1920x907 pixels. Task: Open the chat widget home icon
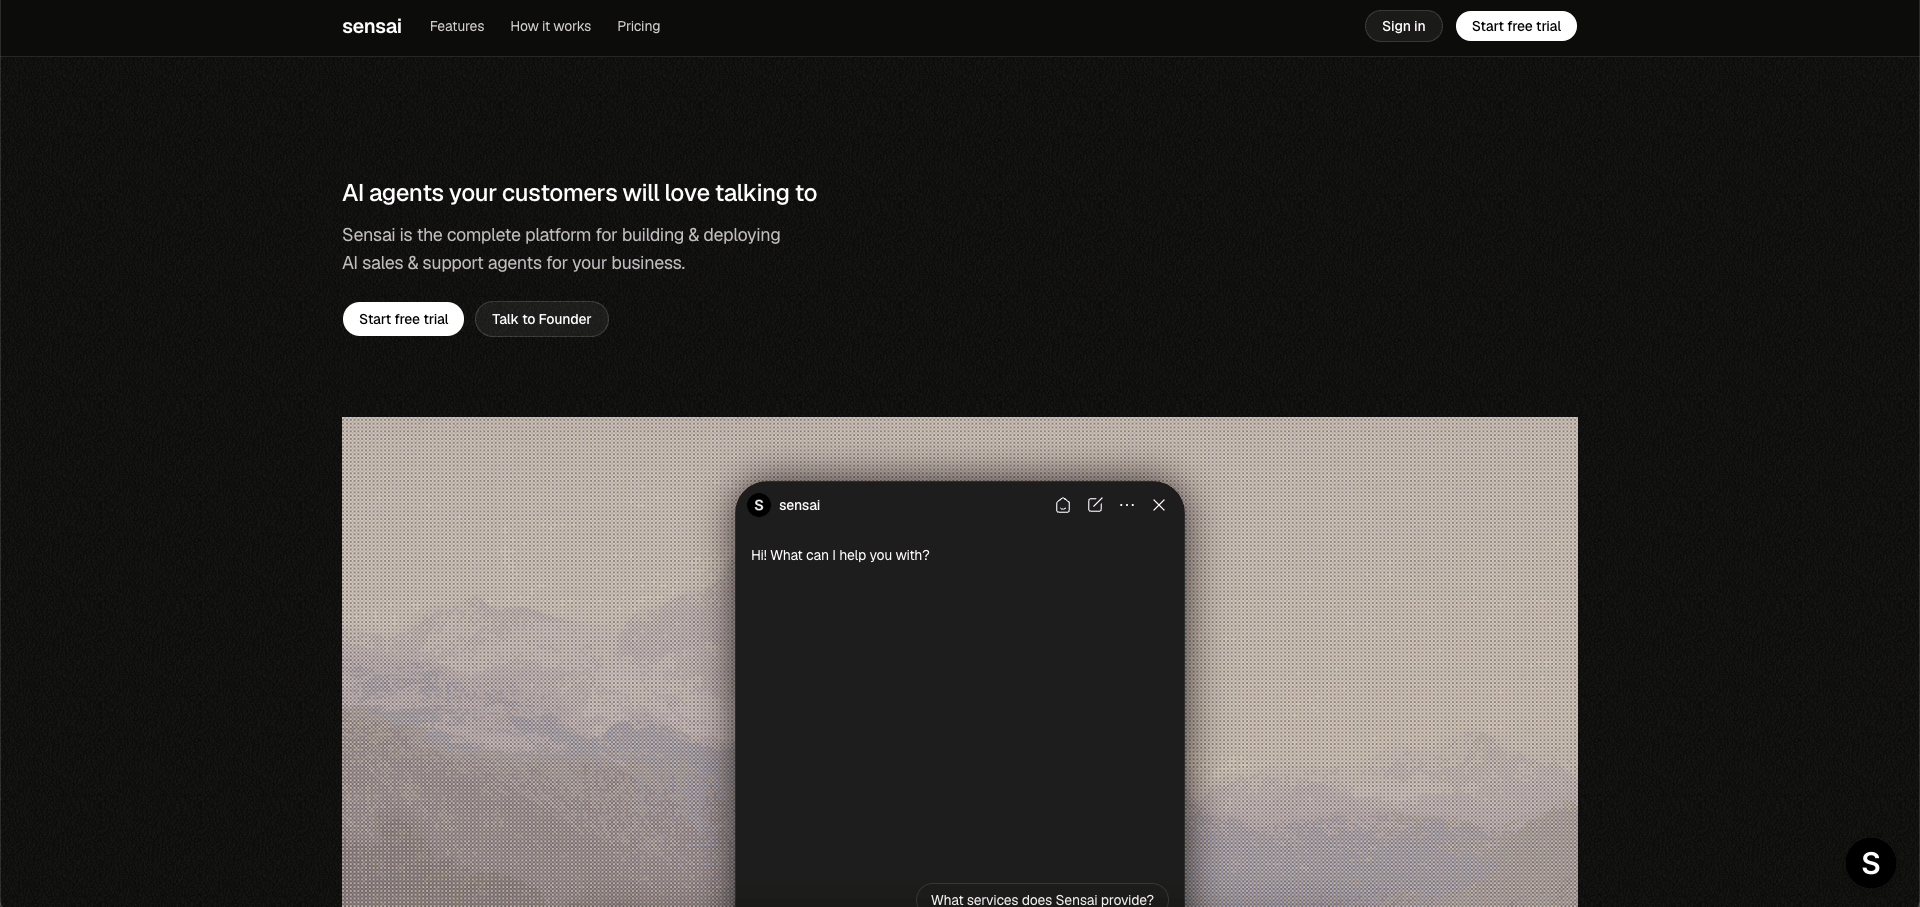point(1063,505)
